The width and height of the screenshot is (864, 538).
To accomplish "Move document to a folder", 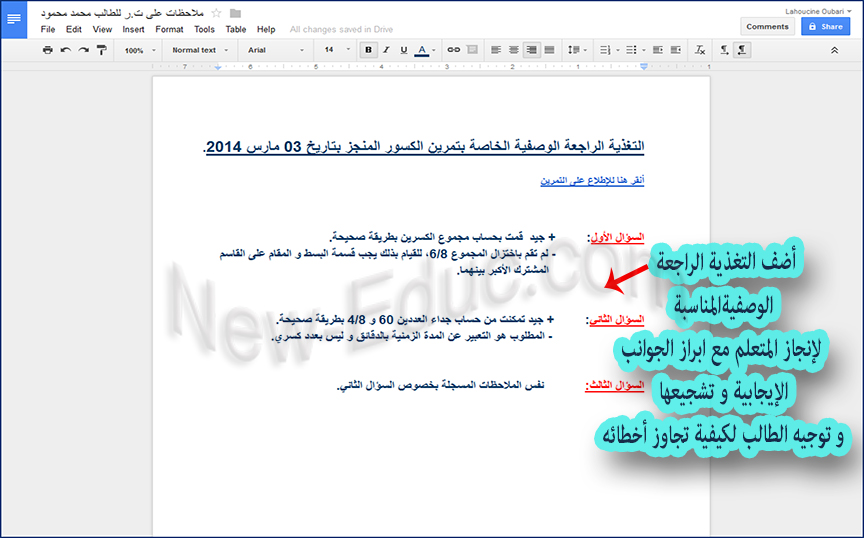I will [235, 13].
